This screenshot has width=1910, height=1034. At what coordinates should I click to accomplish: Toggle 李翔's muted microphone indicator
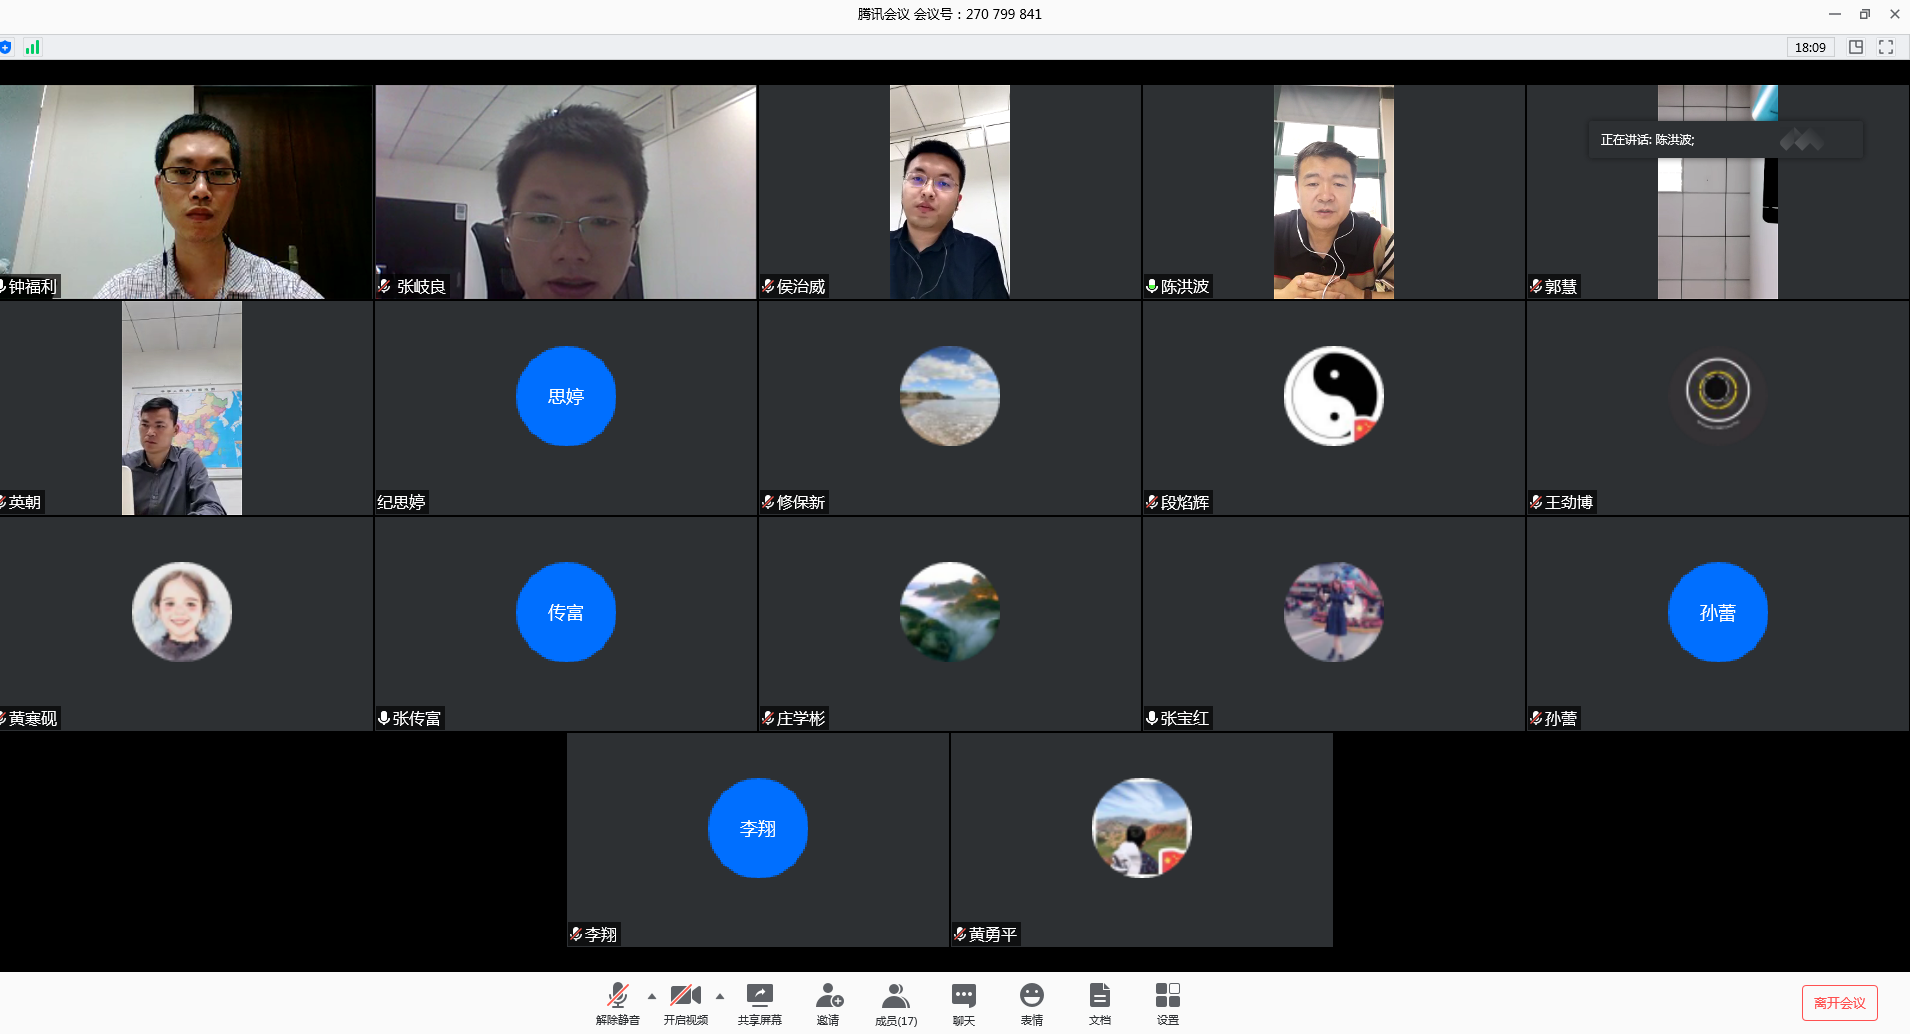tap(578, 934)
